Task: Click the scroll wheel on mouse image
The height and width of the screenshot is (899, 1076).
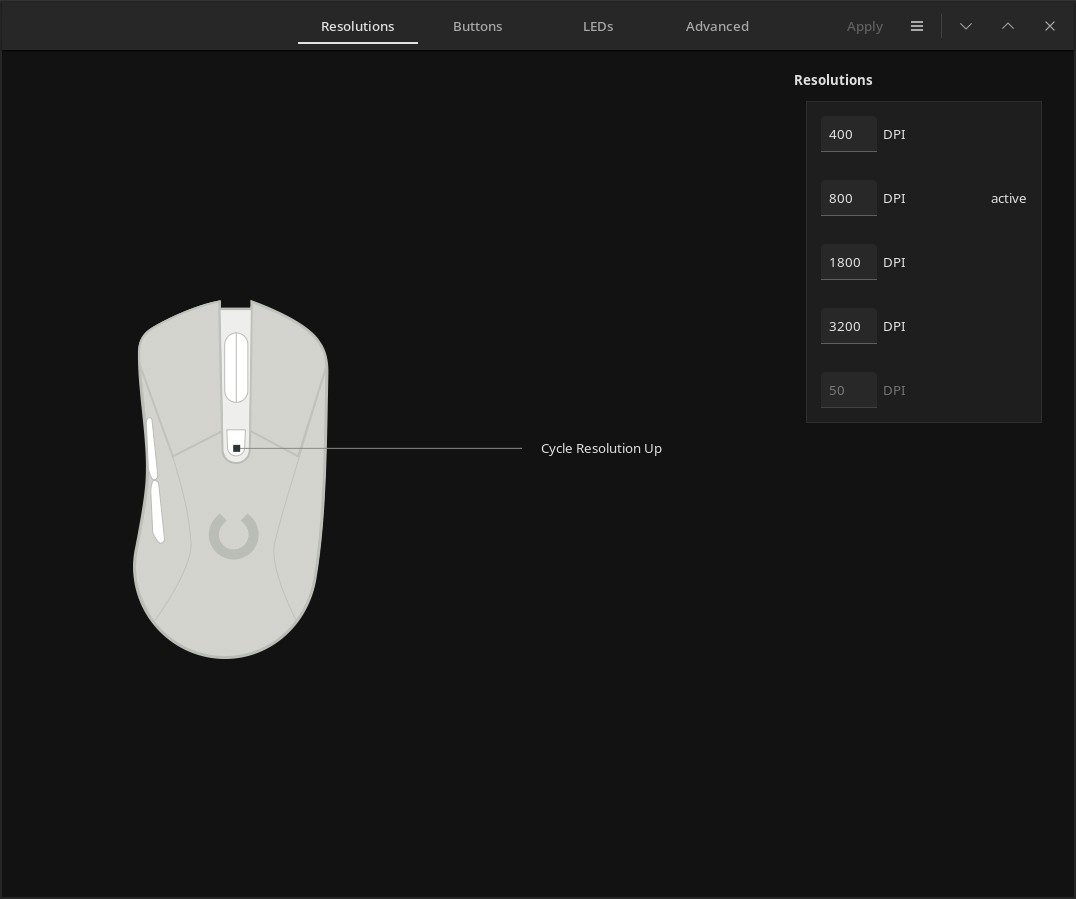Action: (236, 367)
